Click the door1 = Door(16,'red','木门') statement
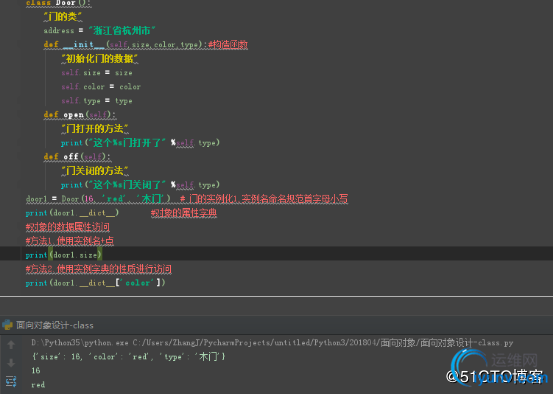554x394 pixels. click(98, 199)
